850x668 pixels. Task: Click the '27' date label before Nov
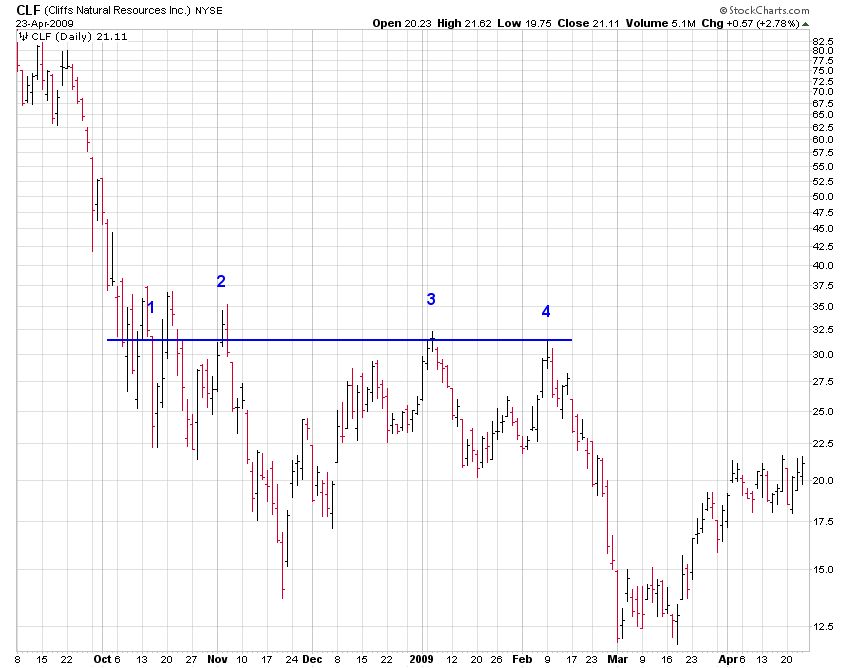(191, 660)
